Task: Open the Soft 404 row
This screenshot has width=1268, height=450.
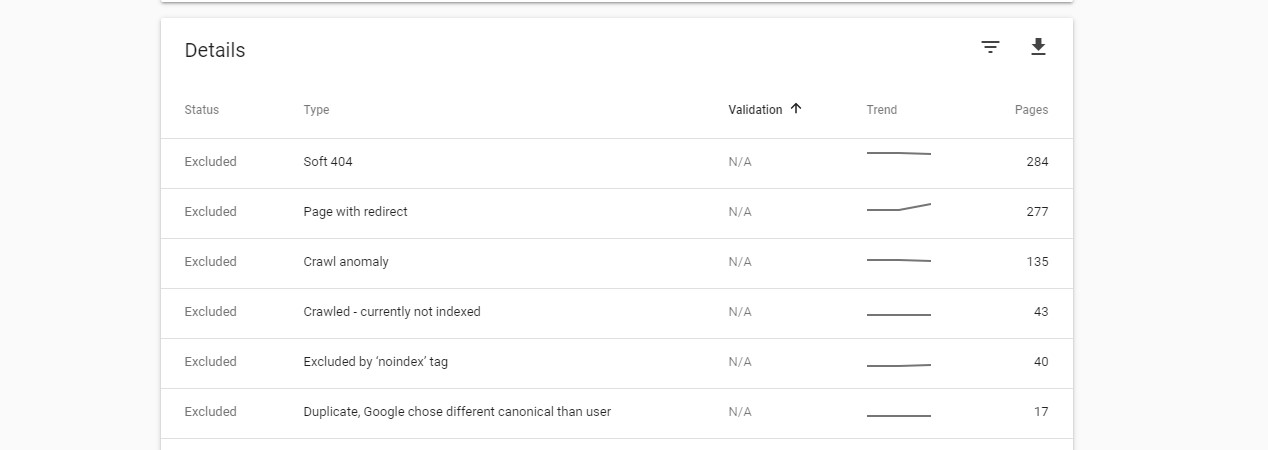Action: 617,163
